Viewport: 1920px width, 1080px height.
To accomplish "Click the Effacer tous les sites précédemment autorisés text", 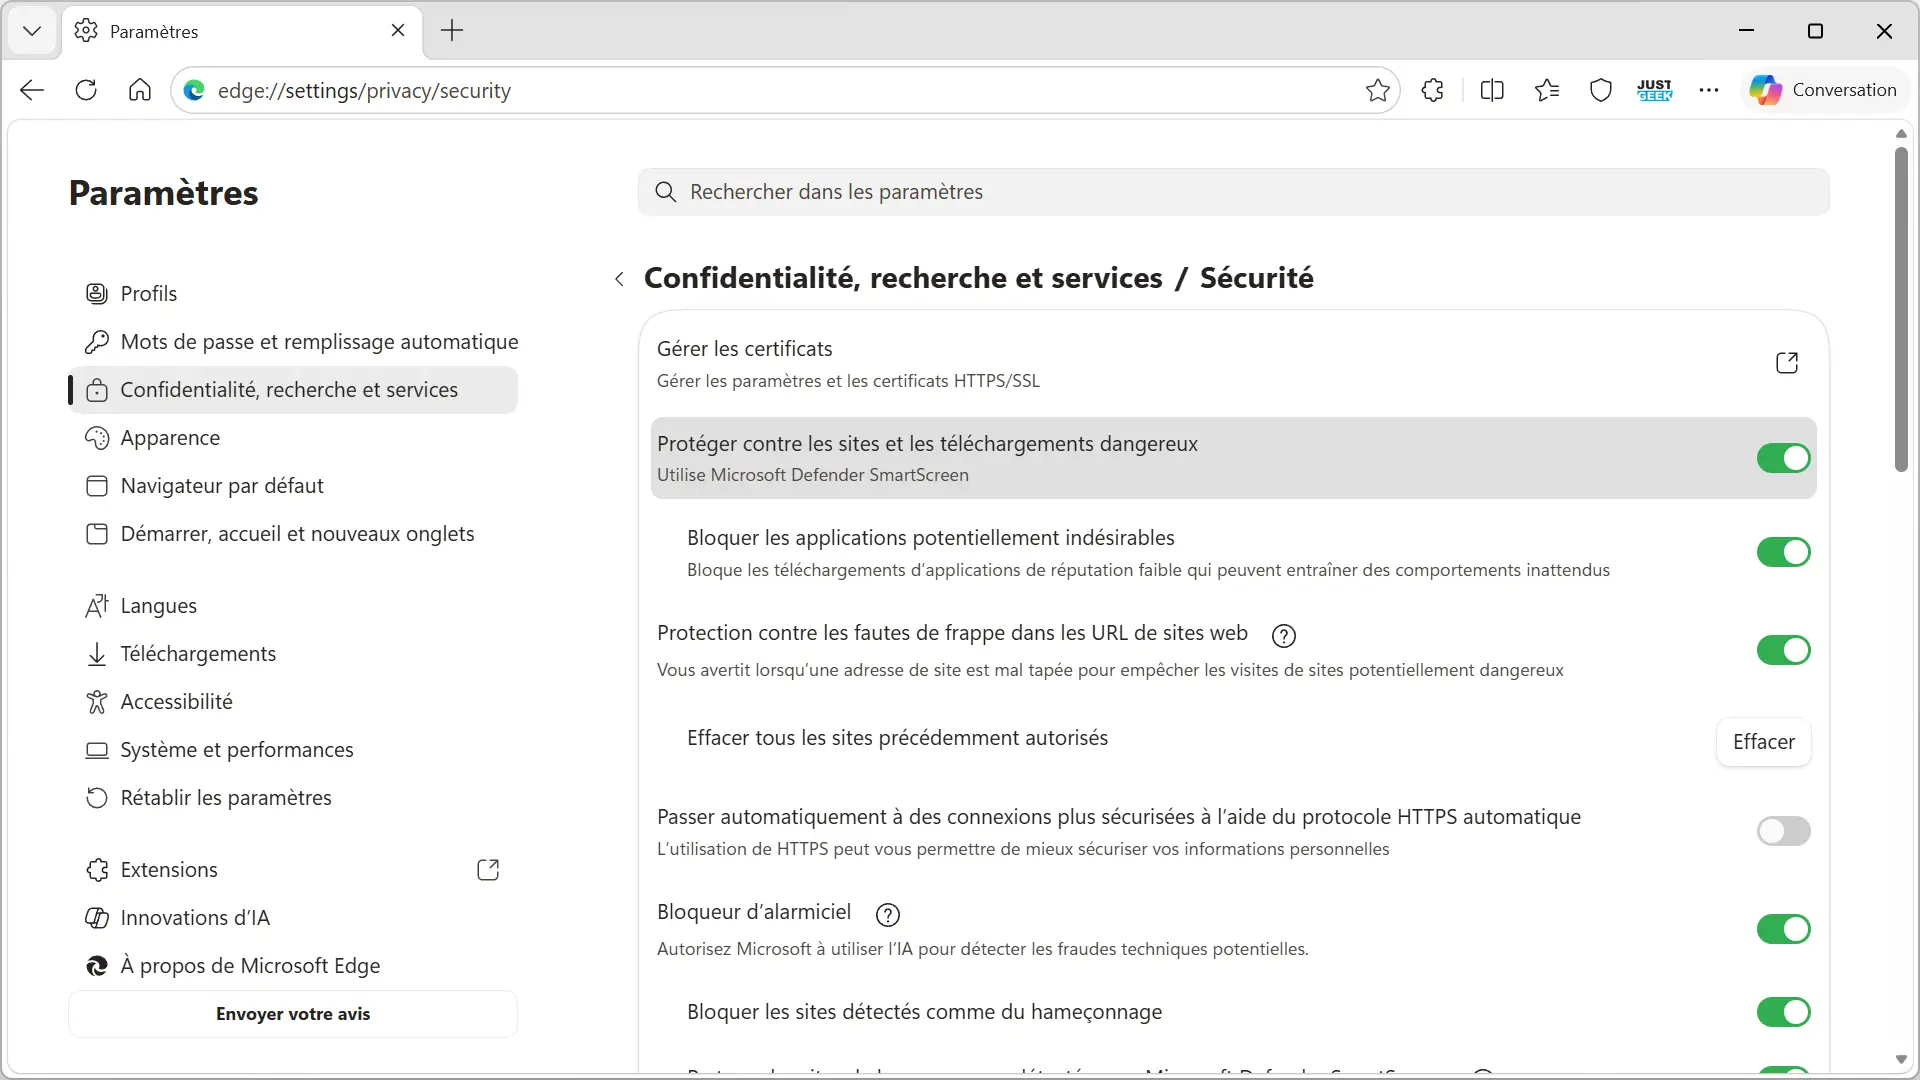I will point(897,738).
